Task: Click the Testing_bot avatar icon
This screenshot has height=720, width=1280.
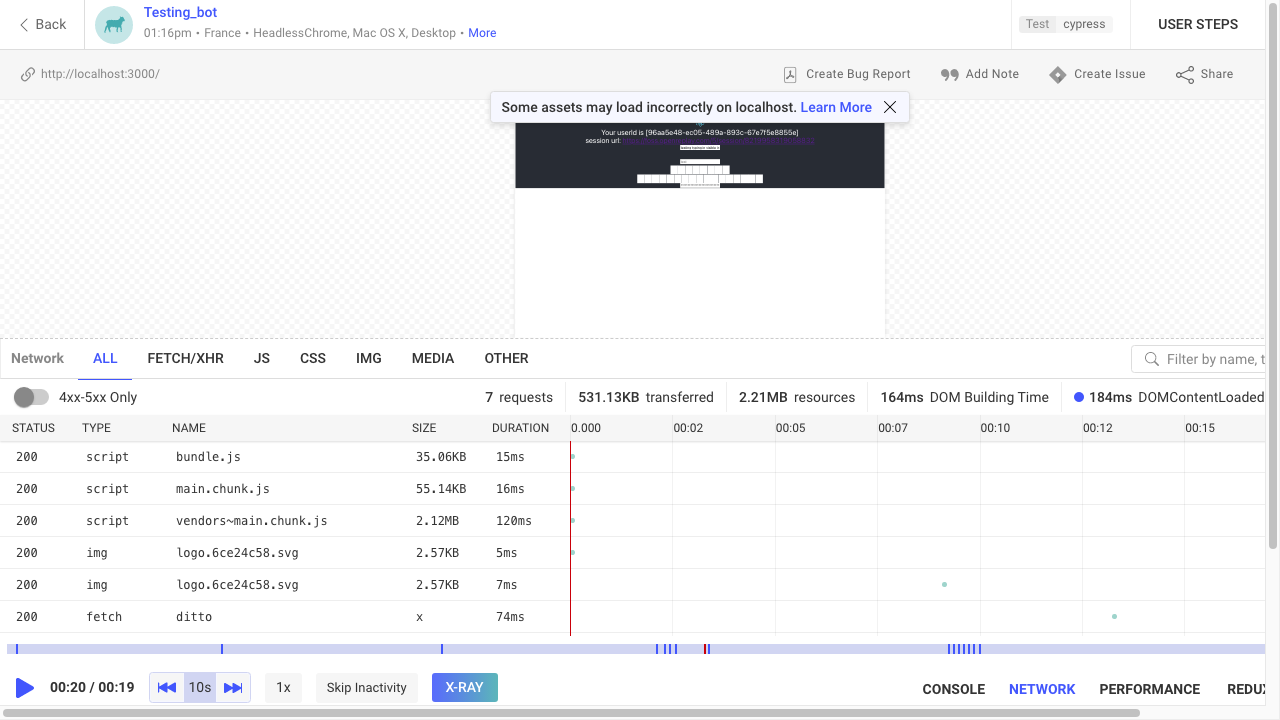Action: tap(114, 25)
